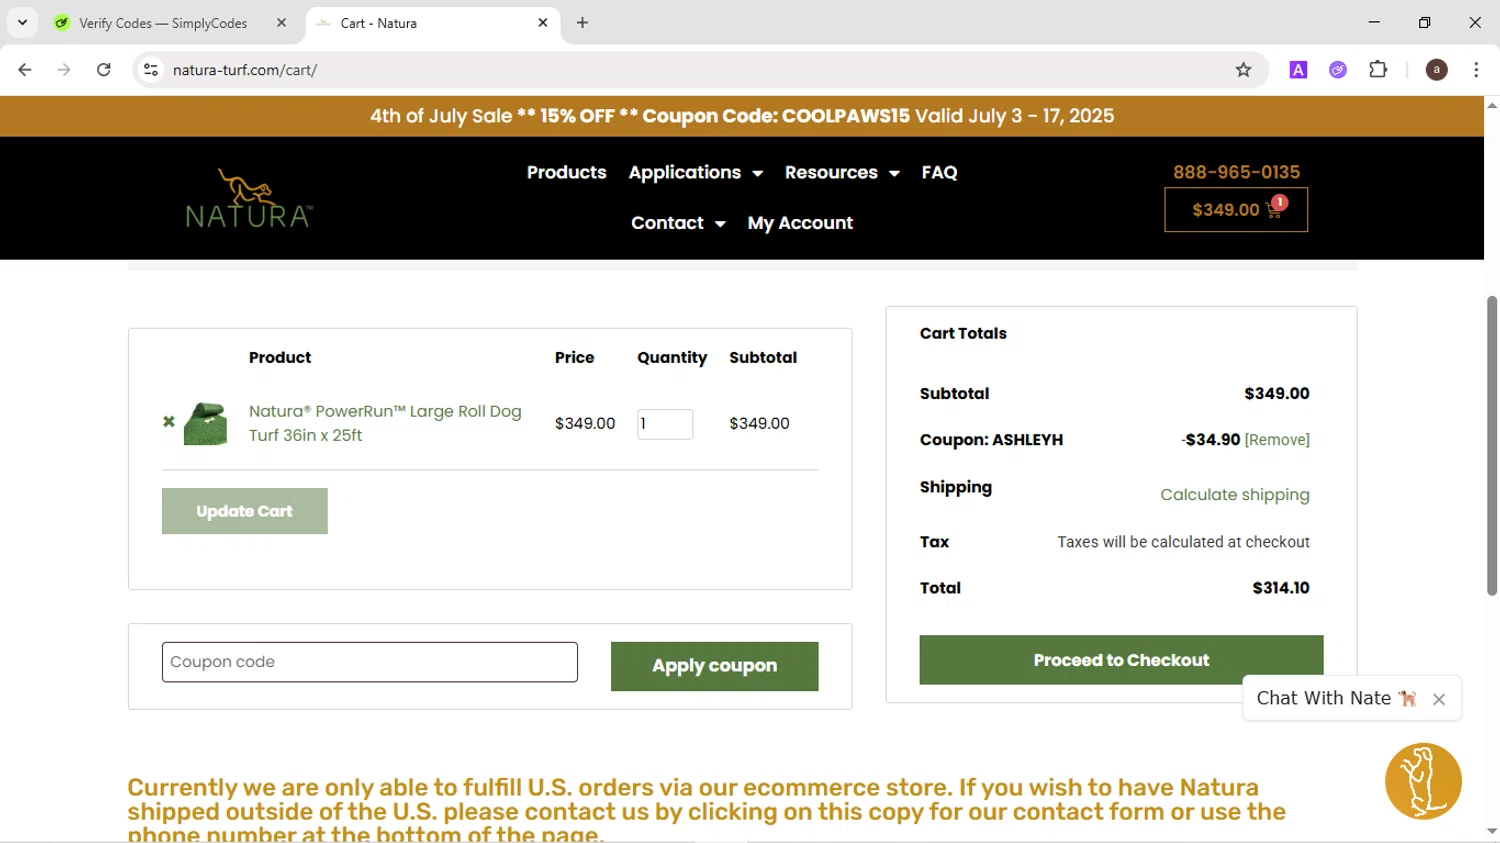Open a new browser tab

point(582,22)
